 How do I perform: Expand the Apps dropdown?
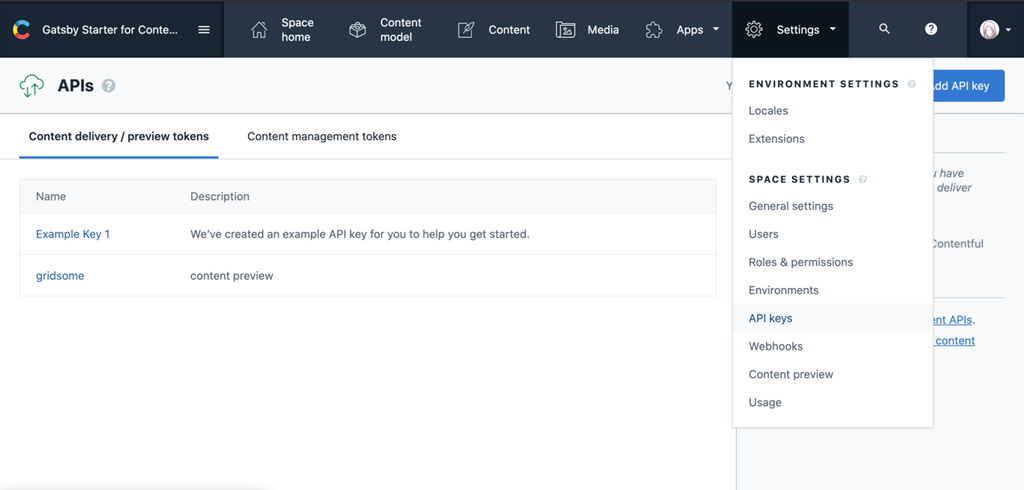[683, 30]
